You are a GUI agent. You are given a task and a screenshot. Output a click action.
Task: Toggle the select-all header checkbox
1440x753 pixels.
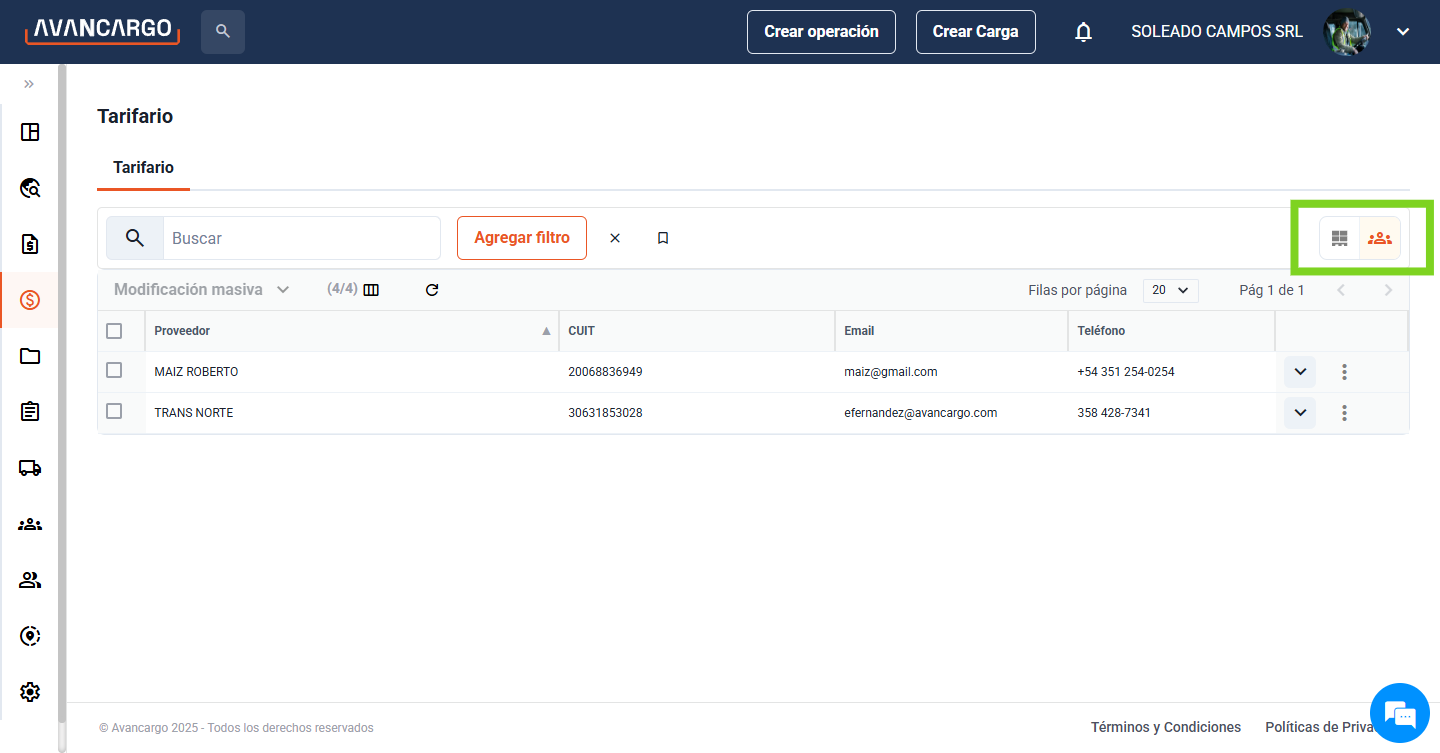click(114, 331)
